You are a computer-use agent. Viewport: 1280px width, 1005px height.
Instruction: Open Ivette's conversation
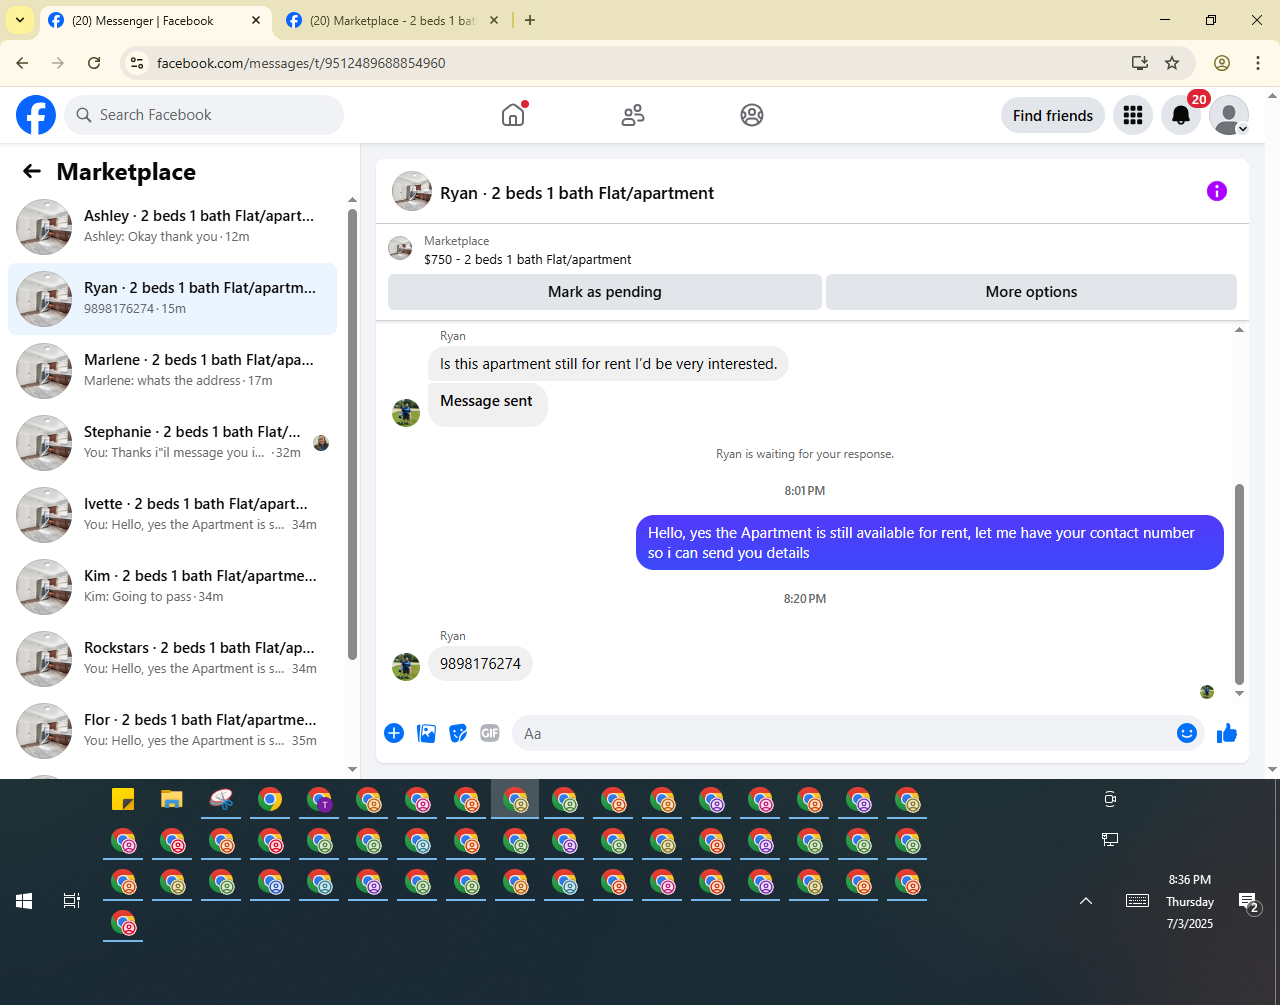tap(172, 515)
